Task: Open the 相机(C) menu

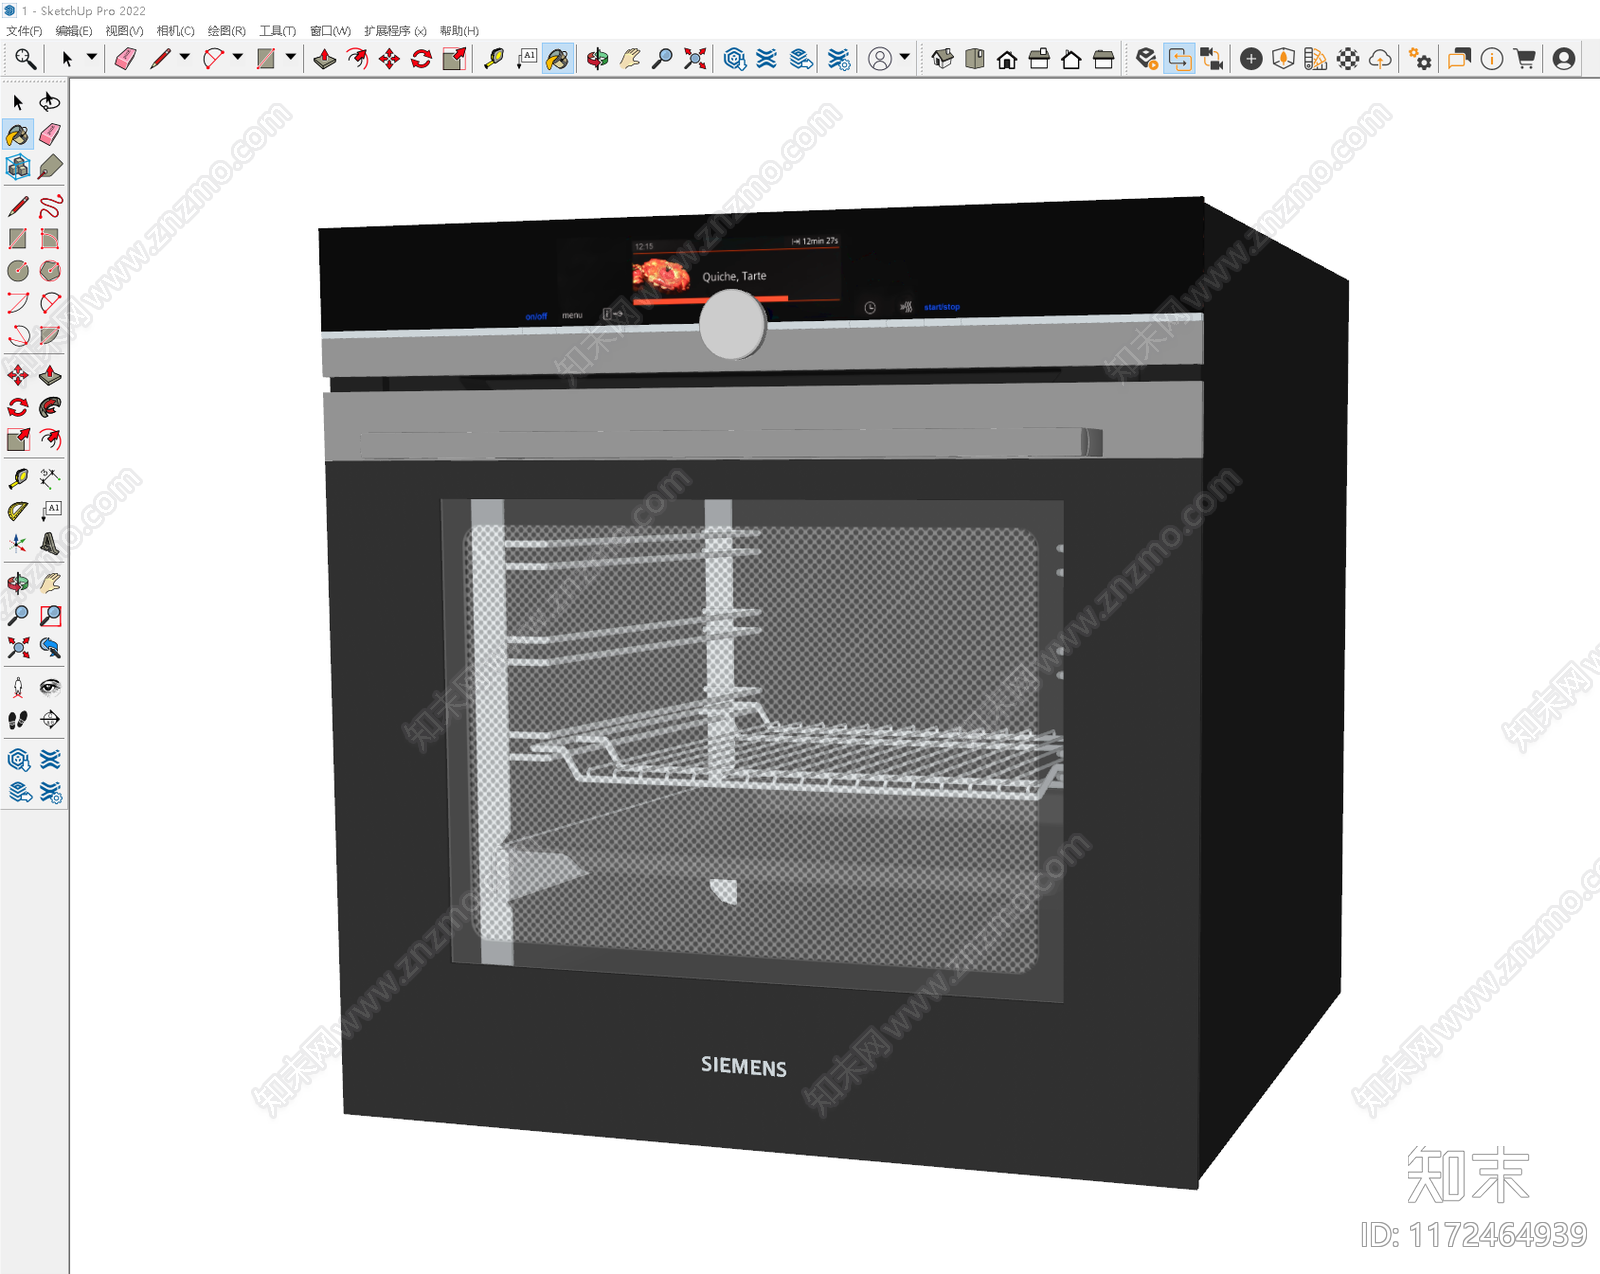Action: click(175, 31)
